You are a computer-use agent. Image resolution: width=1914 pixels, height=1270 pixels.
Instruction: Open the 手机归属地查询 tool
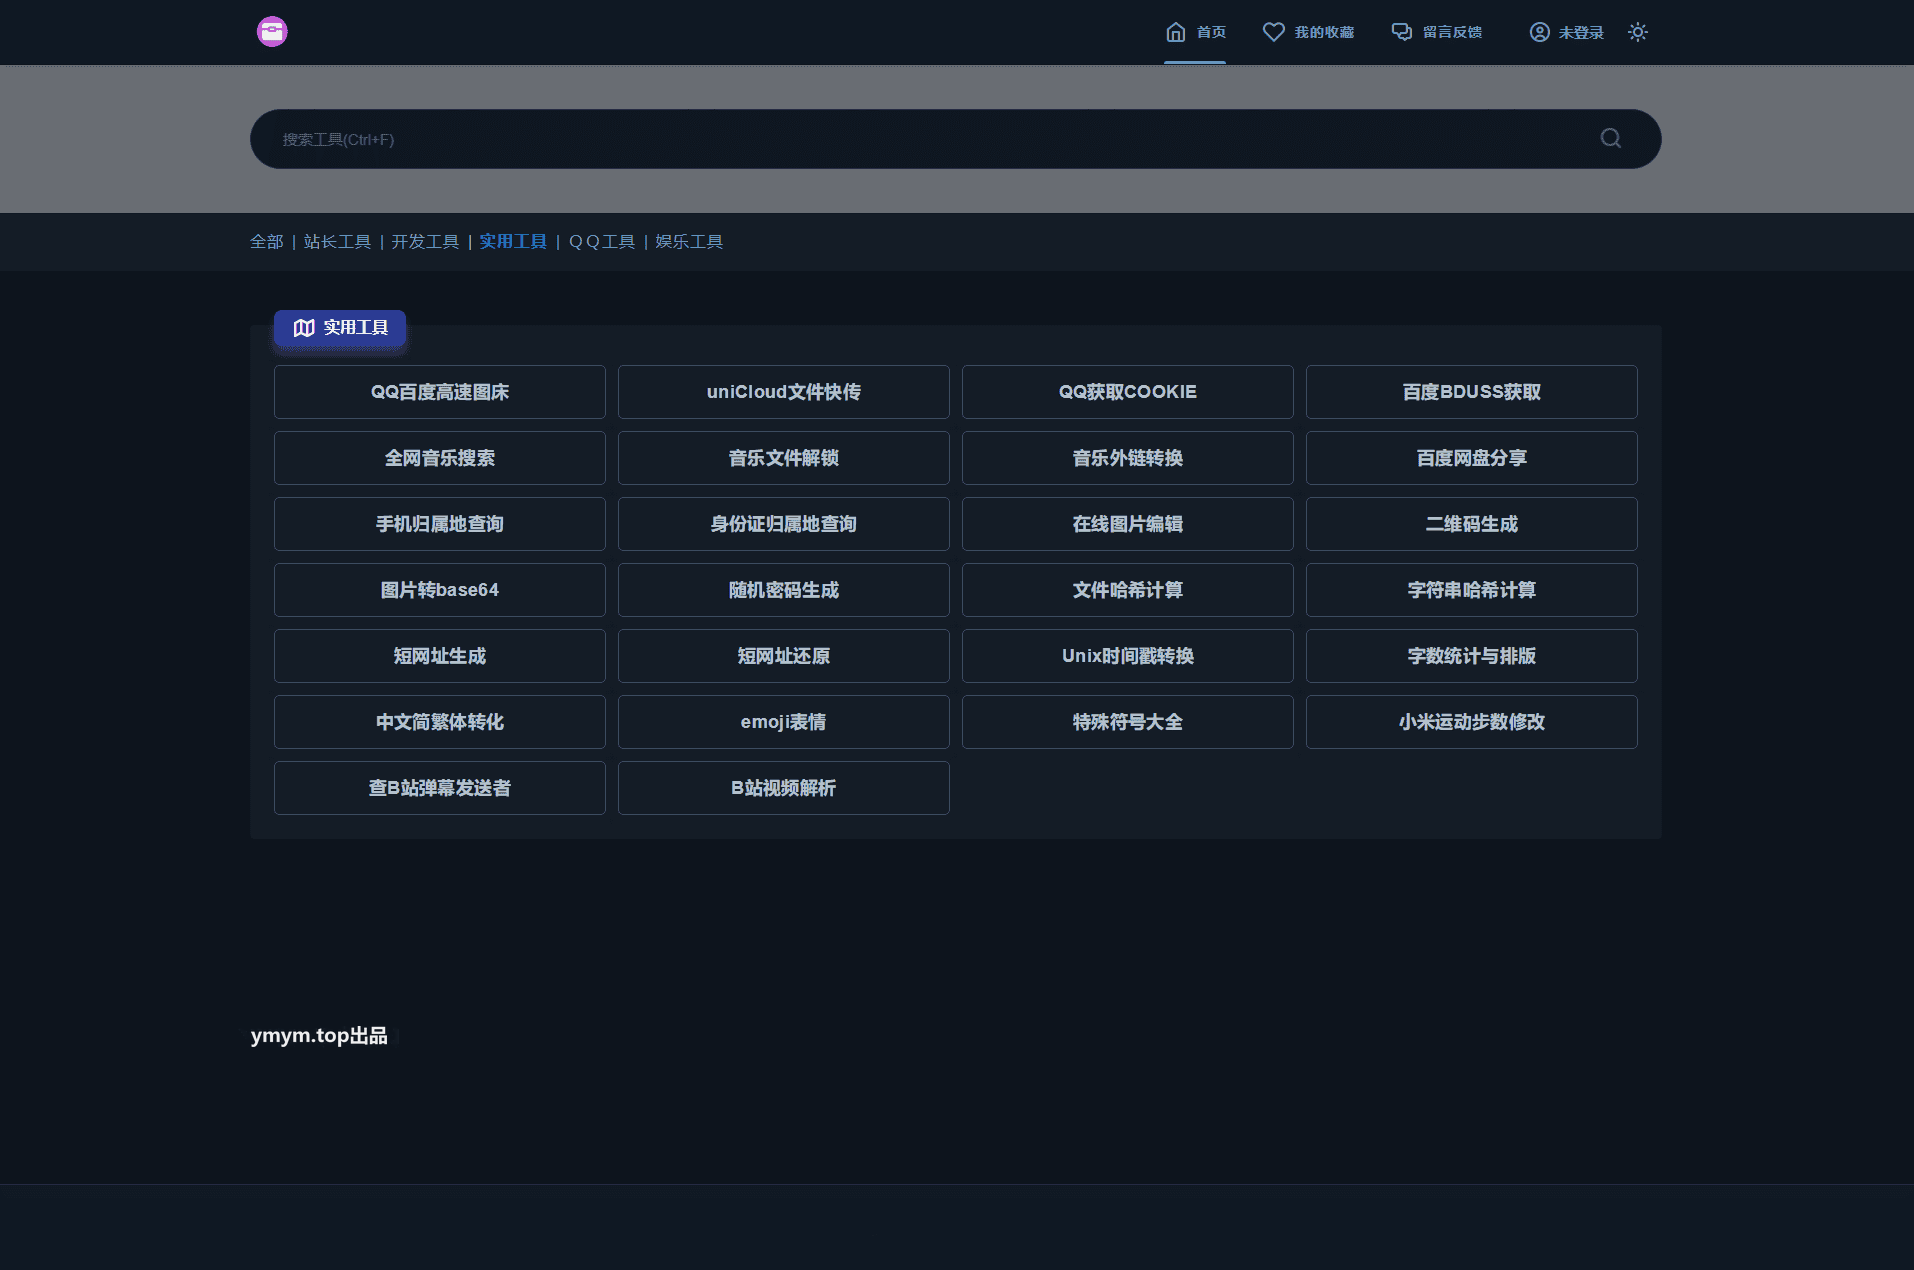440,524
